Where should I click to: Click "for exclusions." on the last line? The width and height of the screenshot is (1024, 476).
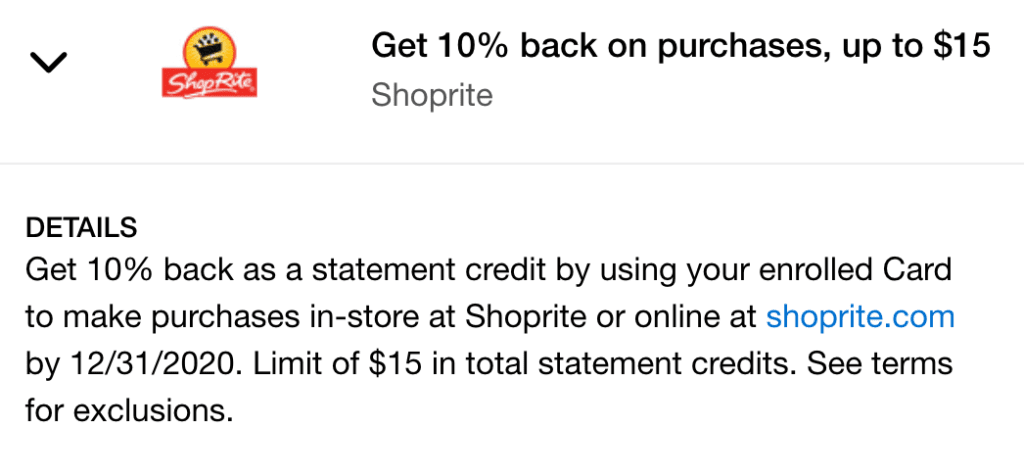coord(129,409)
